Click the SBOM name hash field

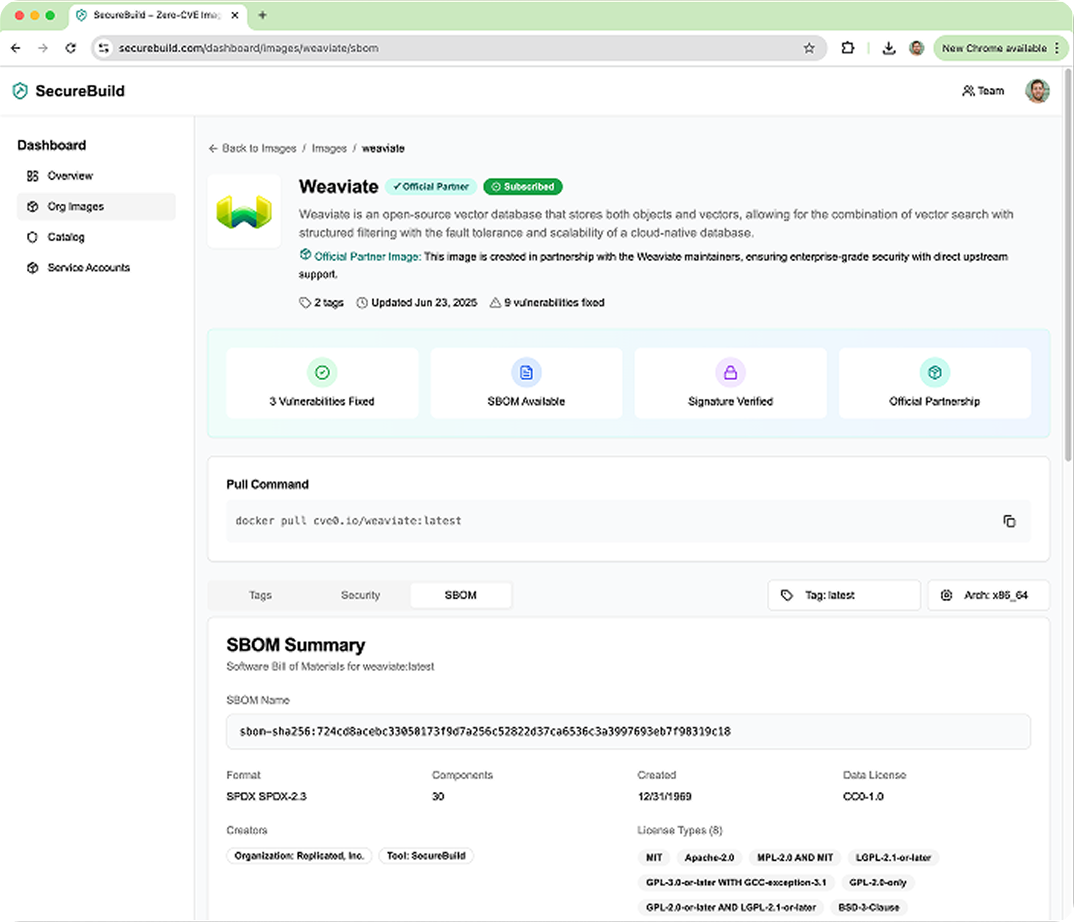click(628, 732)
